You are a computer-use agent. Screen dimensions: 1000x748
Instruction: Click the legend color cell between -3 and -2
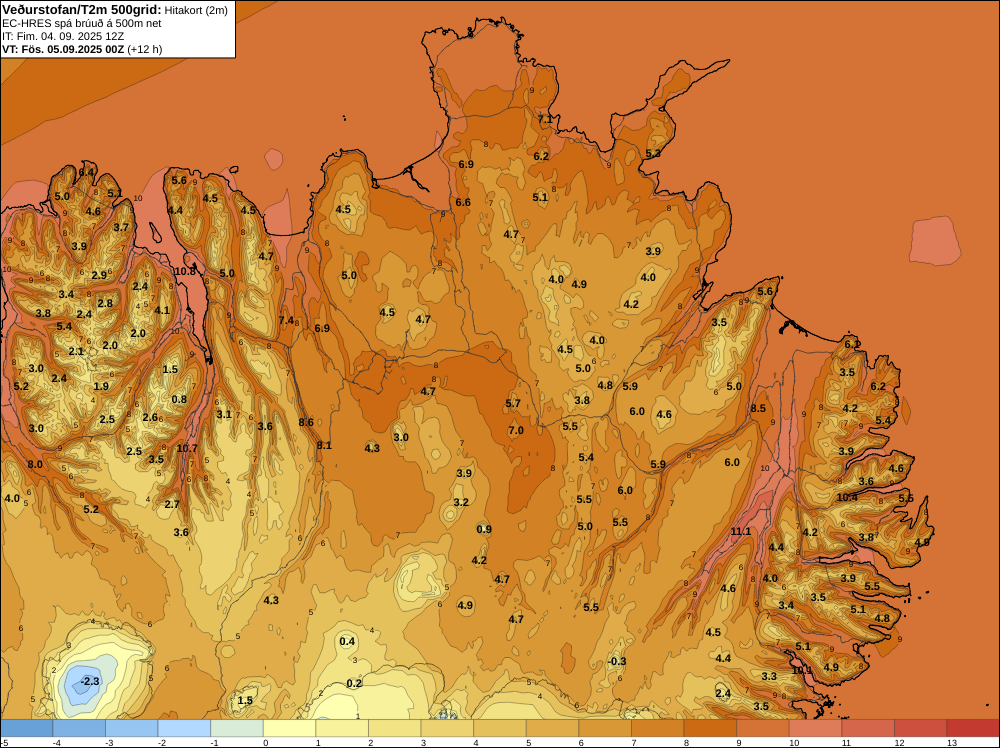point(131,728)
